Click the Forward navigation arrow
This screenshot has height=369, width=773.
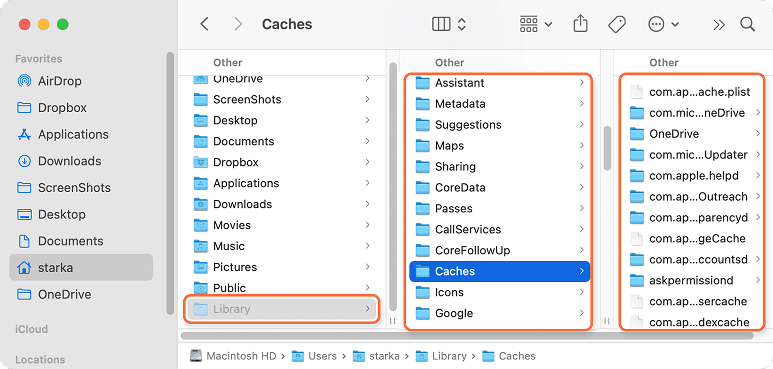[x=238, y=24]
